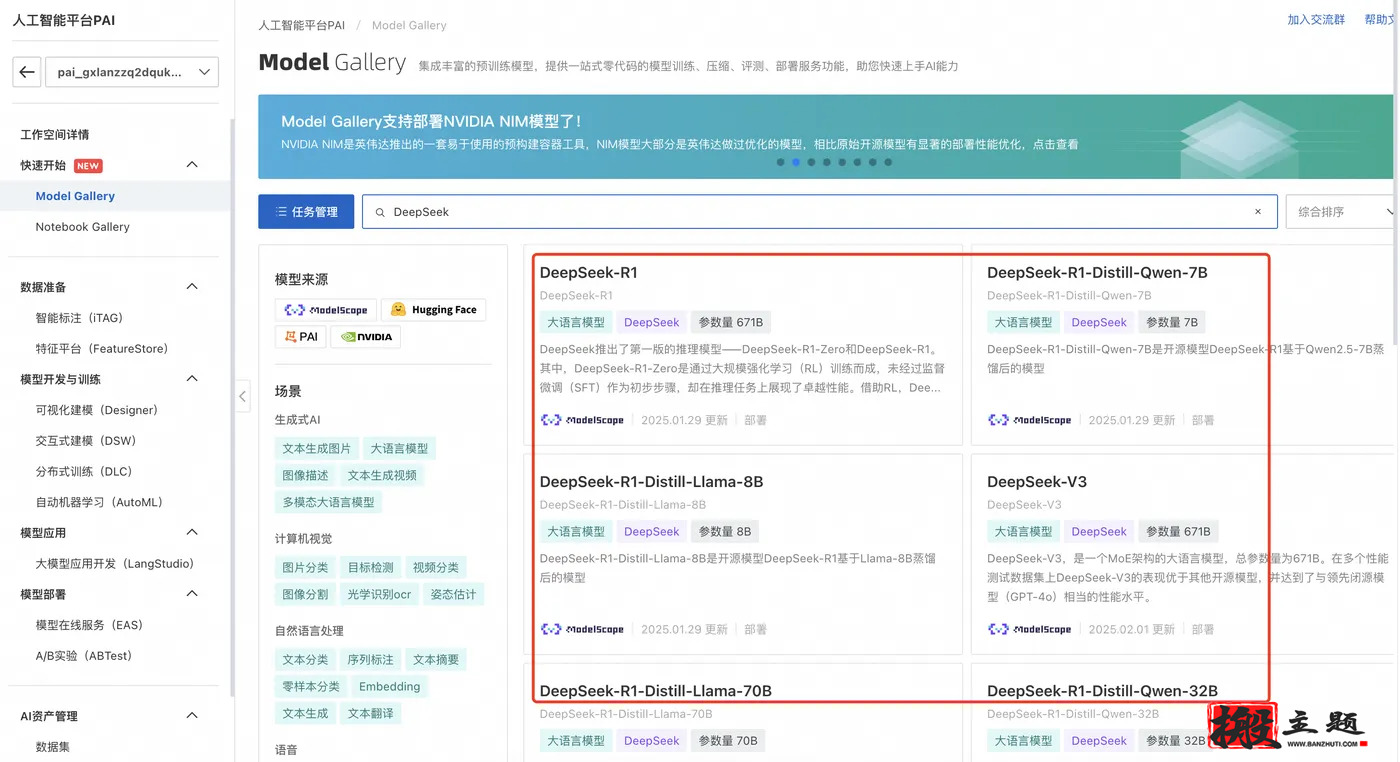Open 模型在线服务 (EAS)

(x=89, y=625)
